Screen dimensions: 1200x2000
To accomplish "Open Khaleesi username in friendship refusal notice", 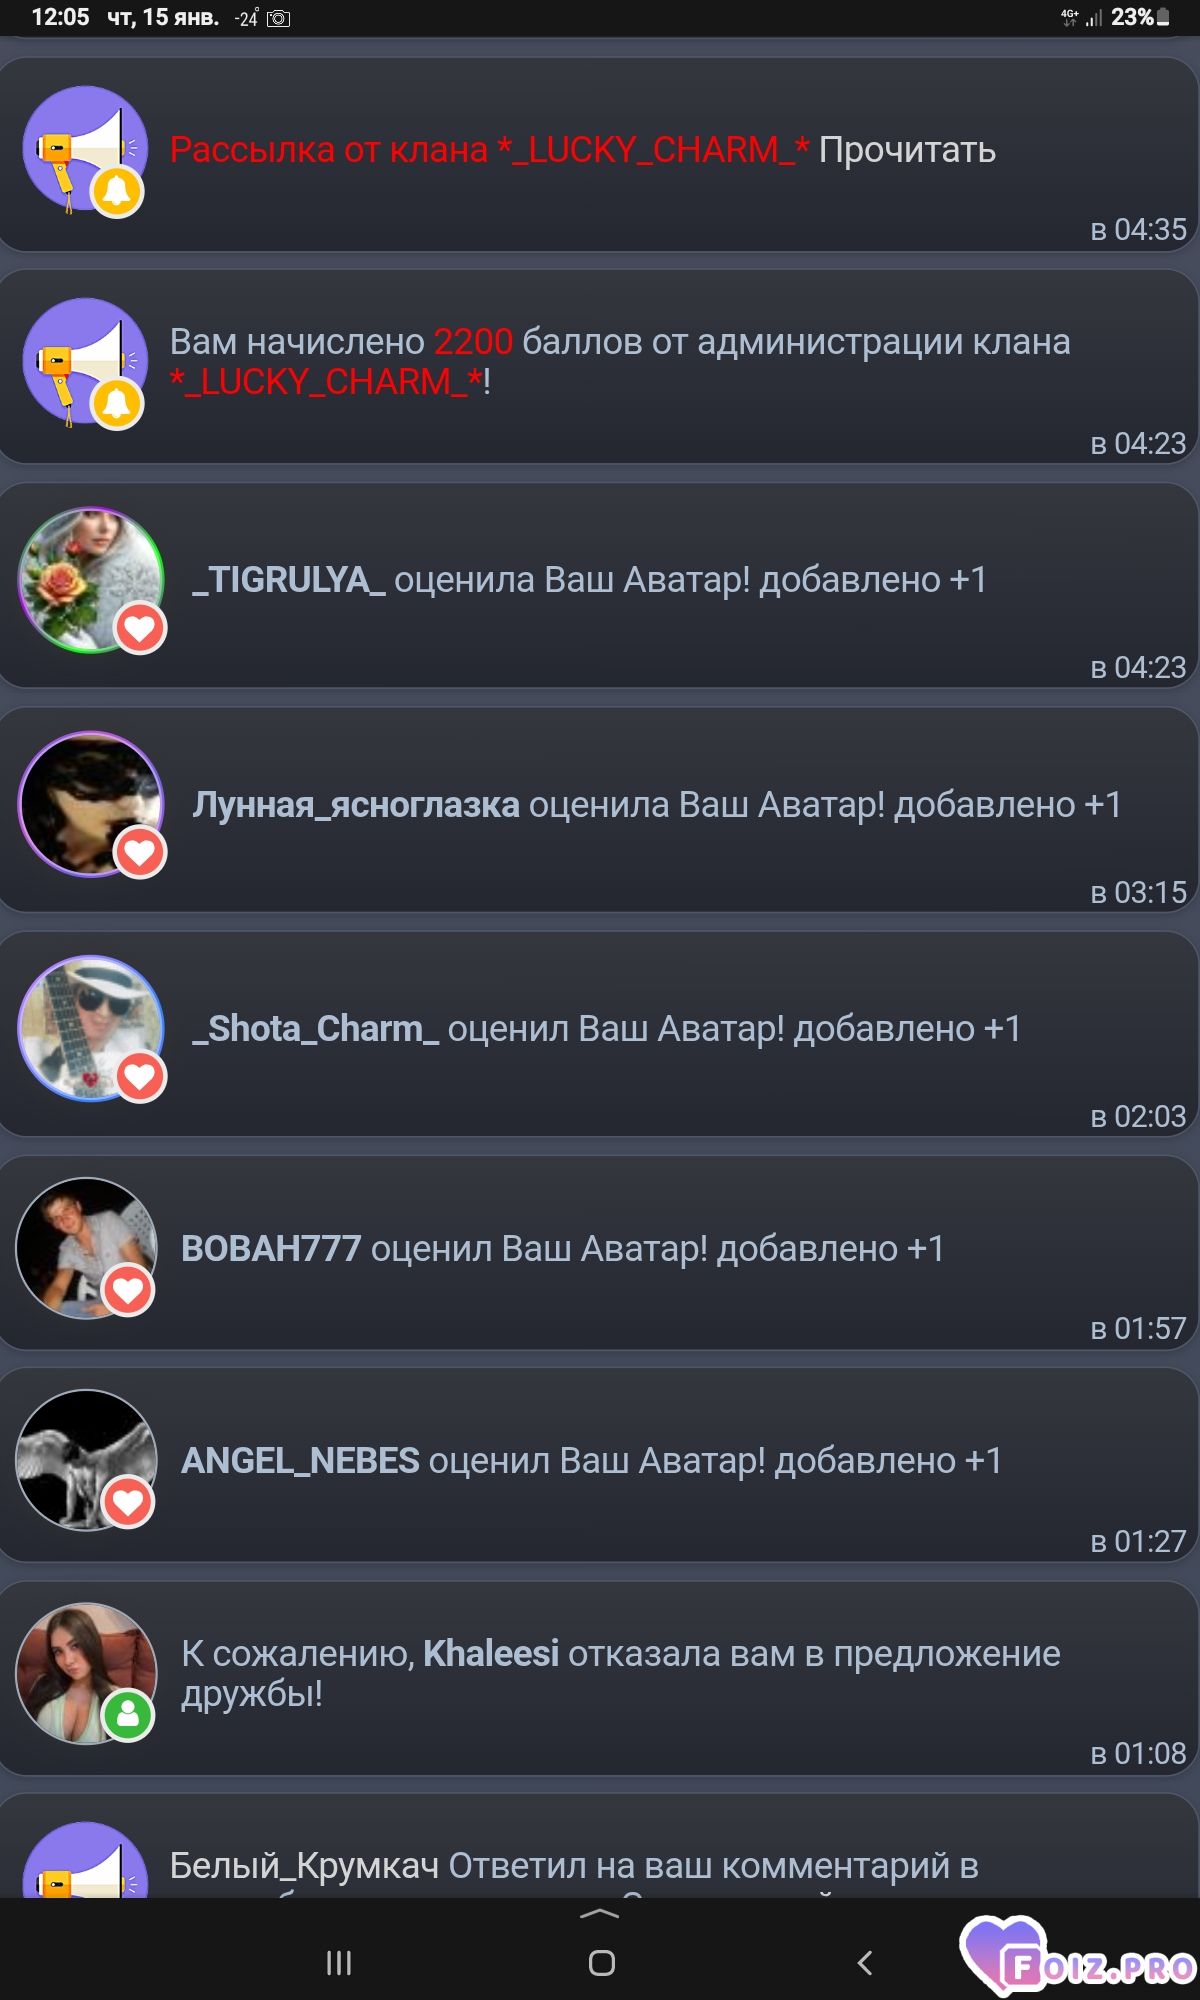I will click(x=491, y=1654).
